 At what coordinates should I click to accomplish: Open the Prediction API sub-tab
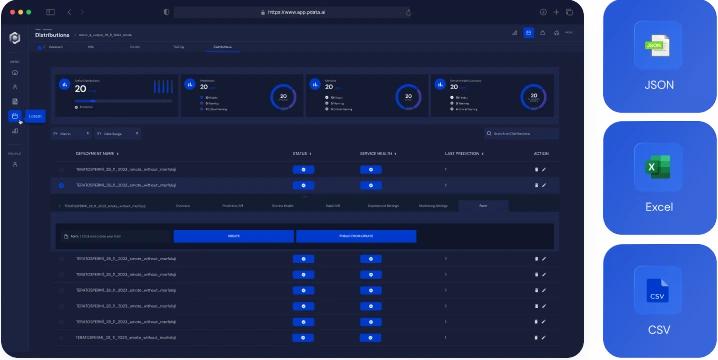233,206
